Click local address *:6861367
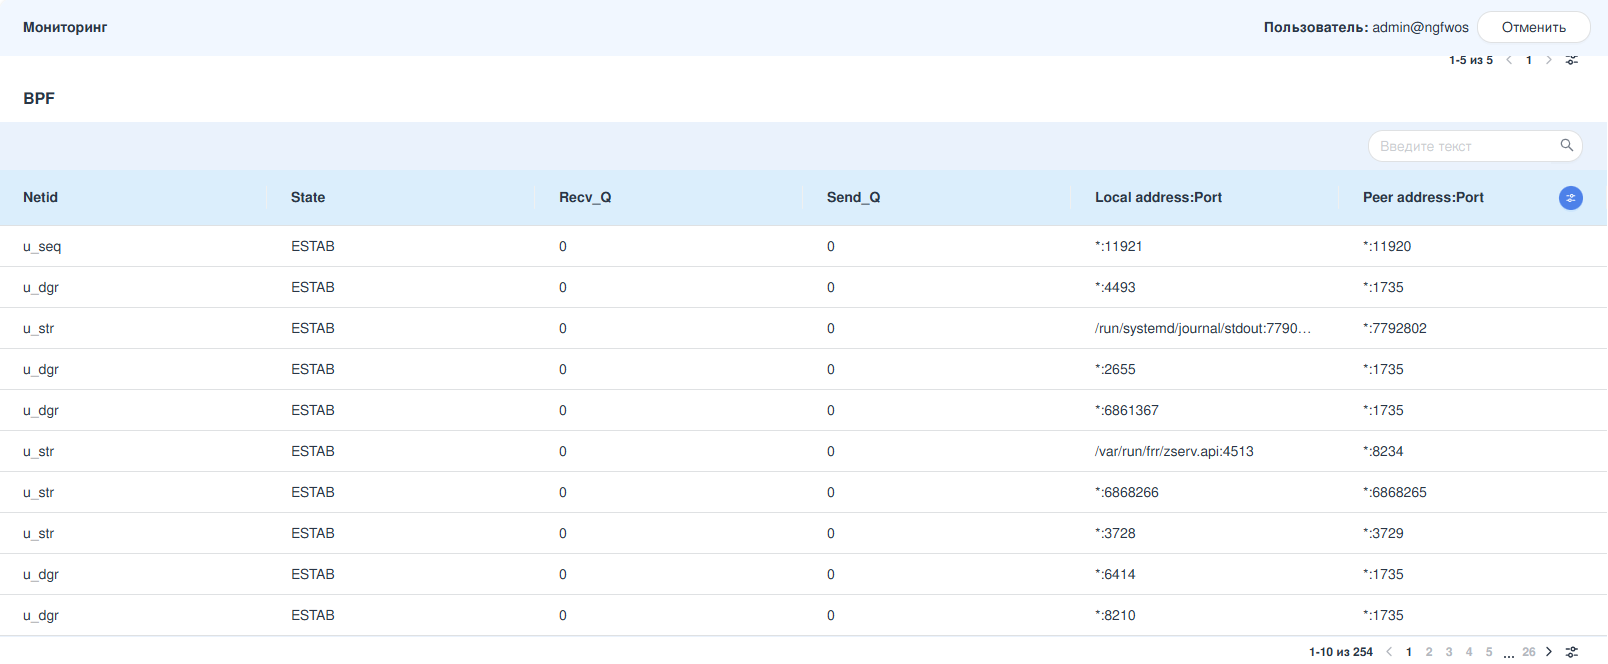 click(x=1127, y=410)
